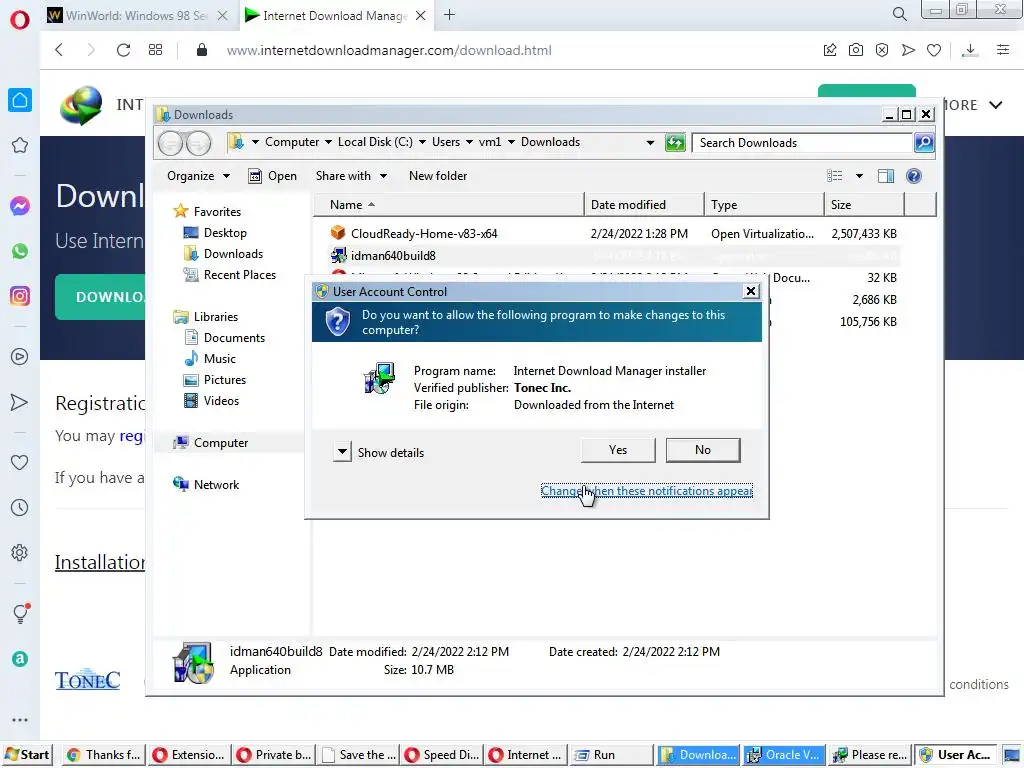Image resolution: width=1024 pixels, height=768 pixels.
Task: Sort files by the Name column
Action: click(449, 204)
